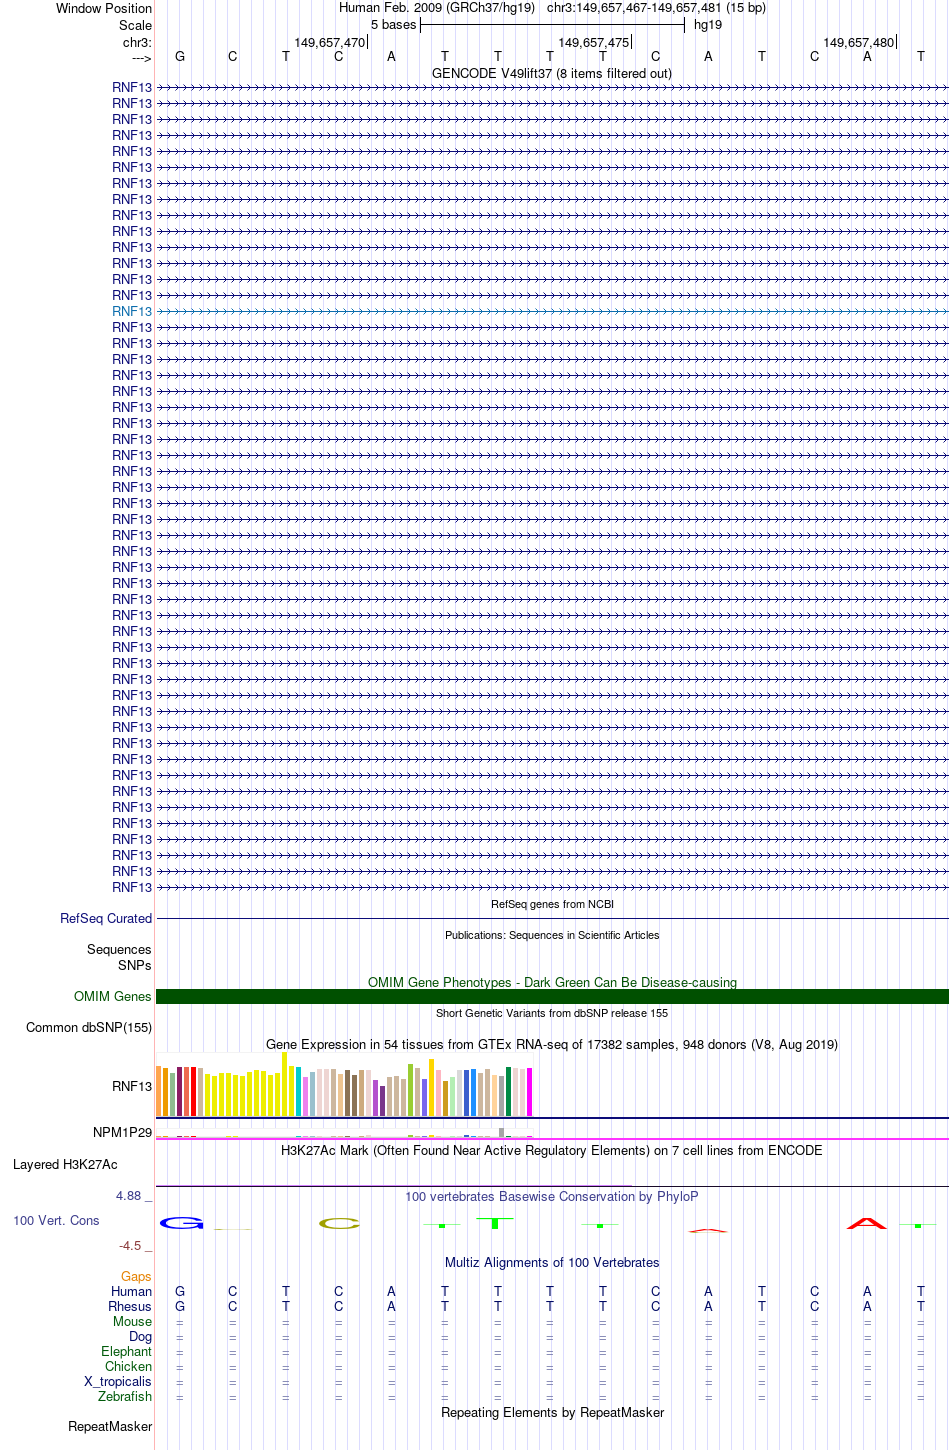This screenshot has height=1450, width=950.
Task: Select the light-blue highlighted RNF13 transcript label
Action: tap(132, 311)
